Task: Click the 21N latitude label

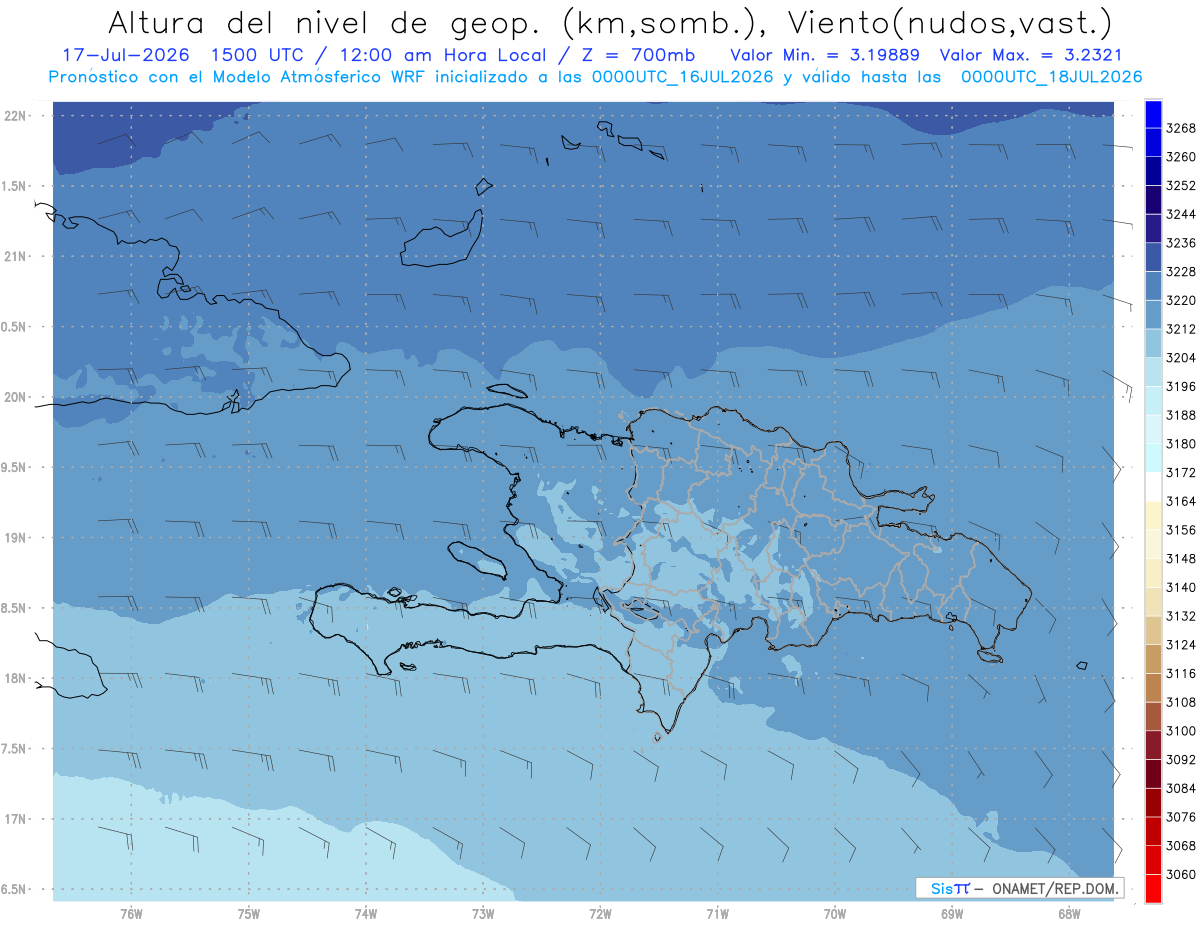Action: point(17,257)
